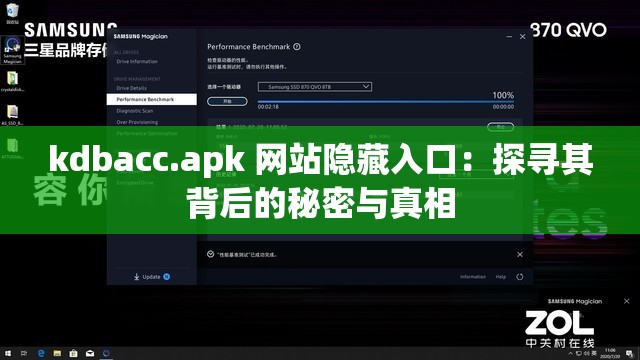Open the Windows Start menu
The height and width of the screenshot is (360, 640).
(8, 353)
